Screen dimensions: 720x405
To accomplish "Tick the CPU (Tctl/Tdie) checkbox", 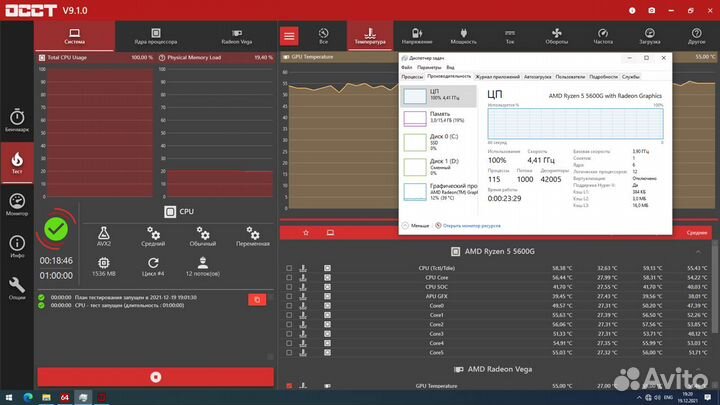I will pos(289,268).
